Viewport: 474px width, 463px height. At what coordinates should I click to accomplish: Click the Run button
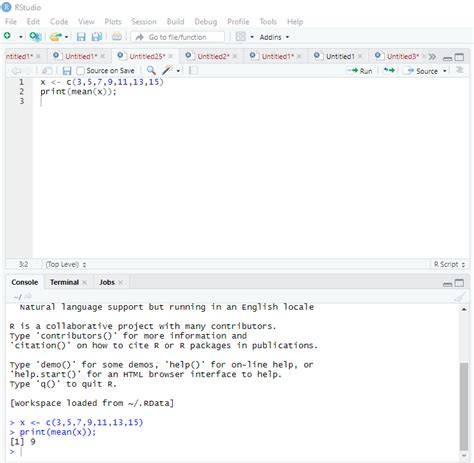360,71
